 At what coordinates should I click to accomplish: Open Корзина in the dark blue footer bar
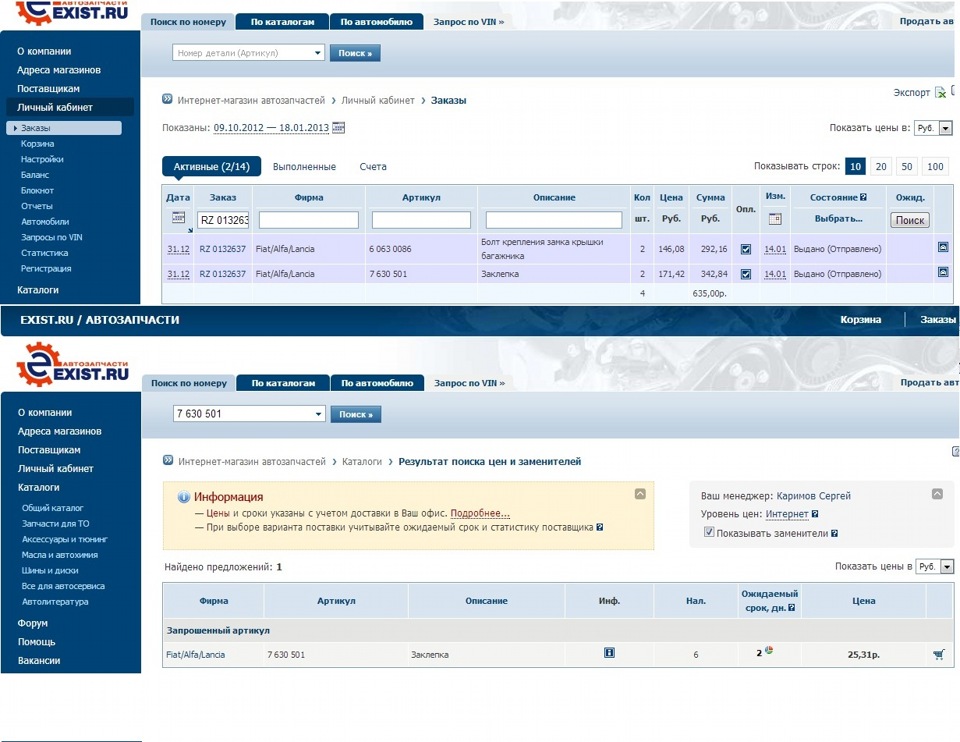[860, 320]
